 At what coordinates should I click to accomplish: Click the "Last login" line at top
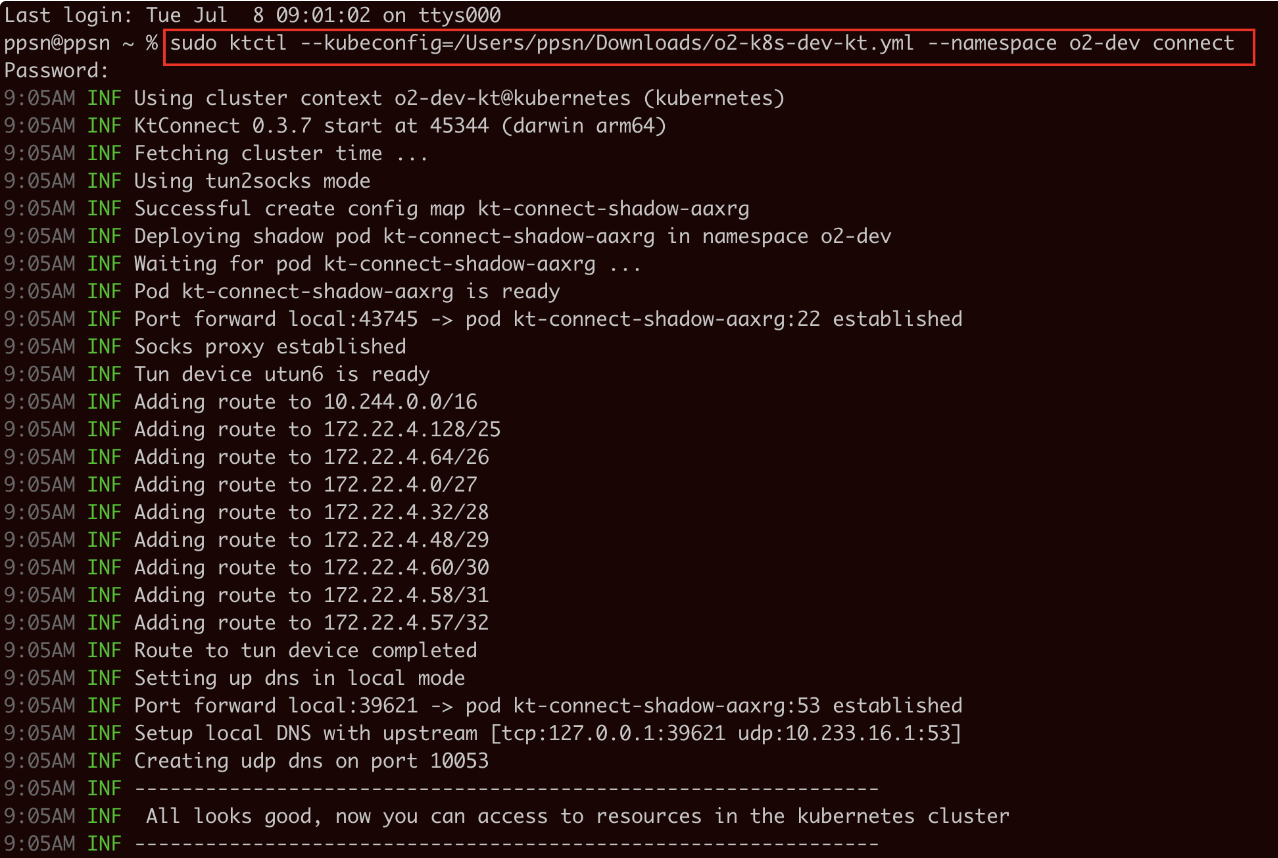click(x=252, y=16)
